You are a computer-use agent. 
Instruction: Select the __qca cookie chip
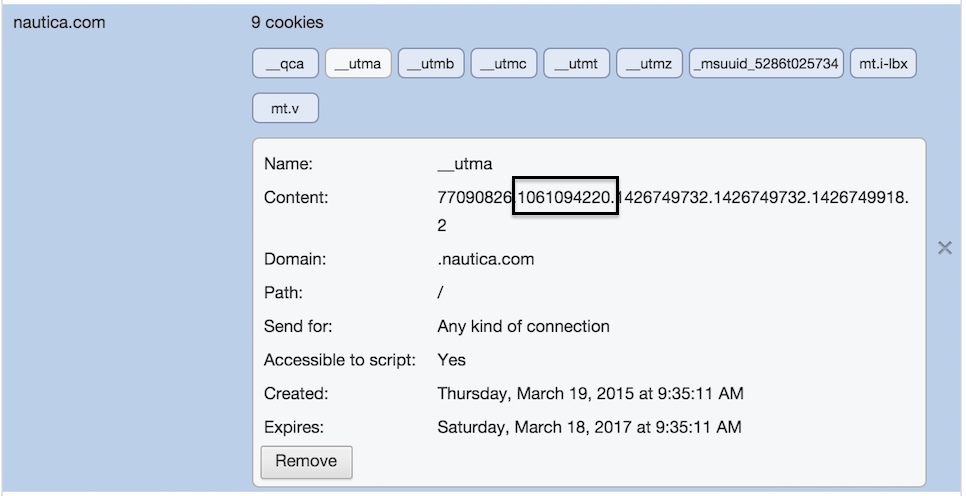(x=285, y=63)
